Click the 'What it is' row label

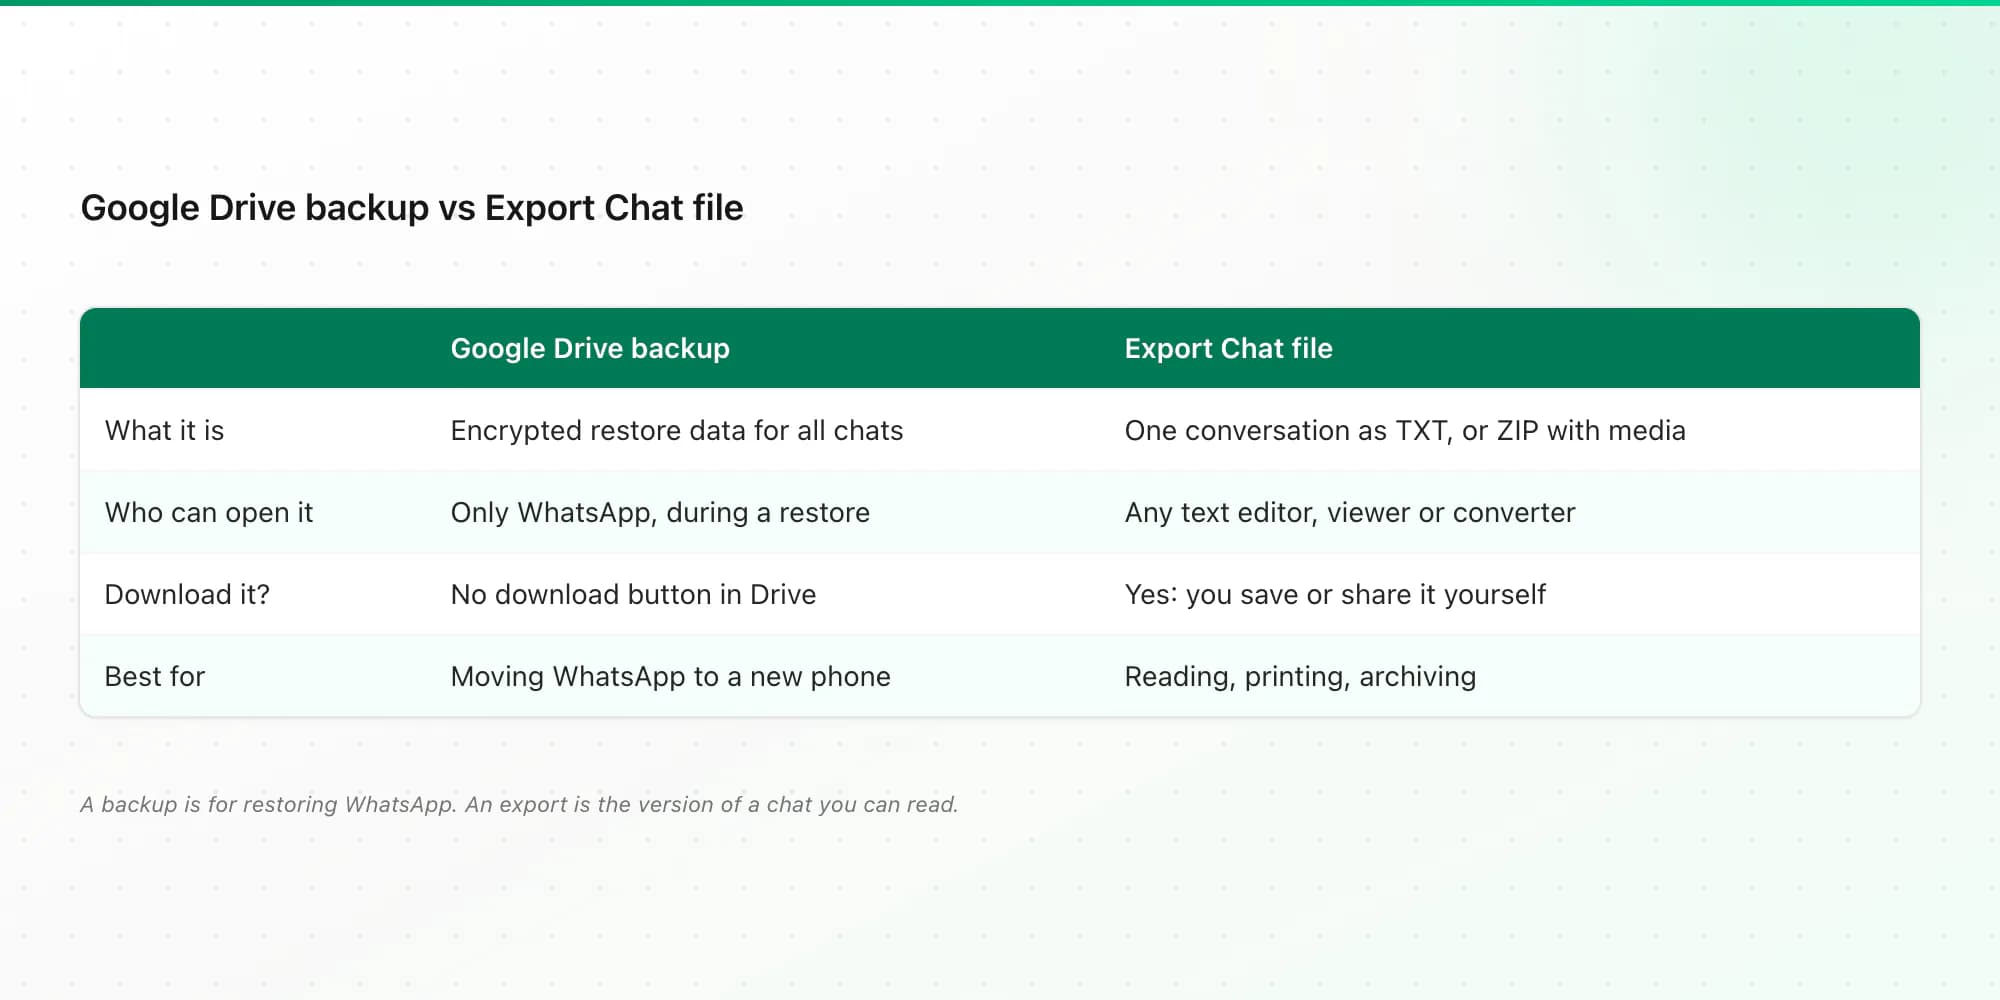coord(164,430)
